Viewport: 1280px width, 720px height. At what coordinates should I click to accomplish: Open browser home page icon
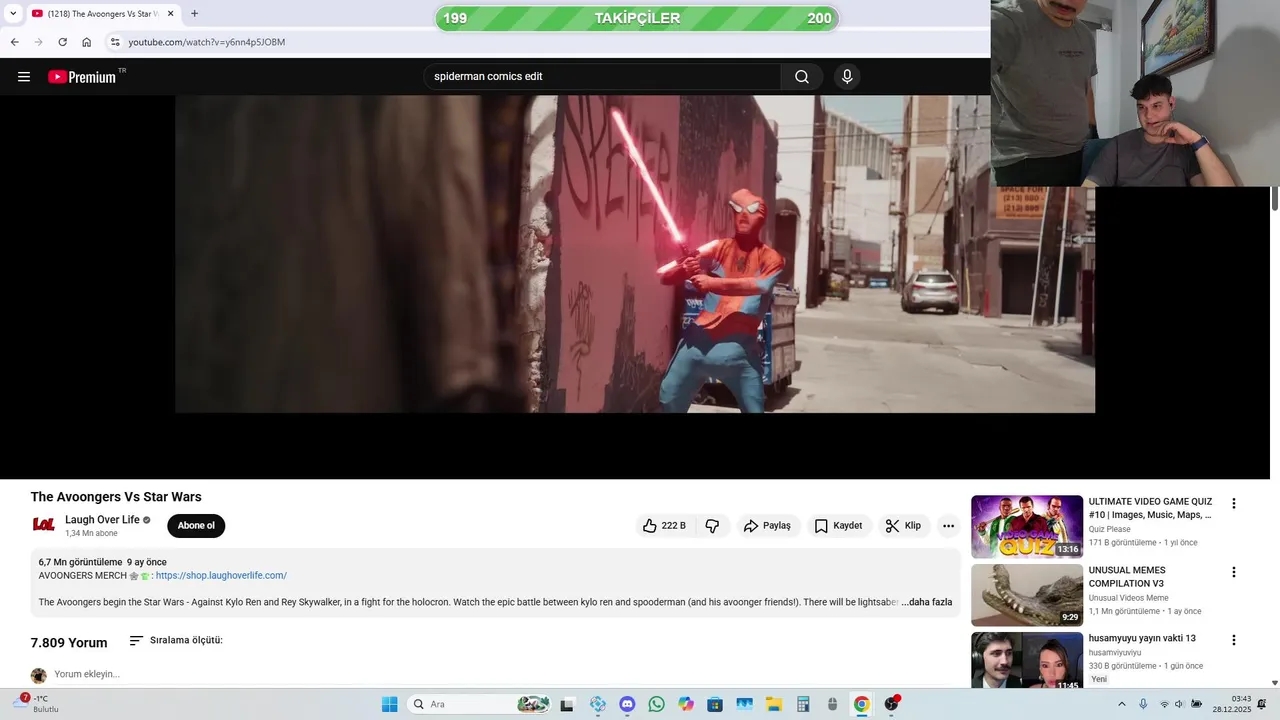[x=86, y=42]
